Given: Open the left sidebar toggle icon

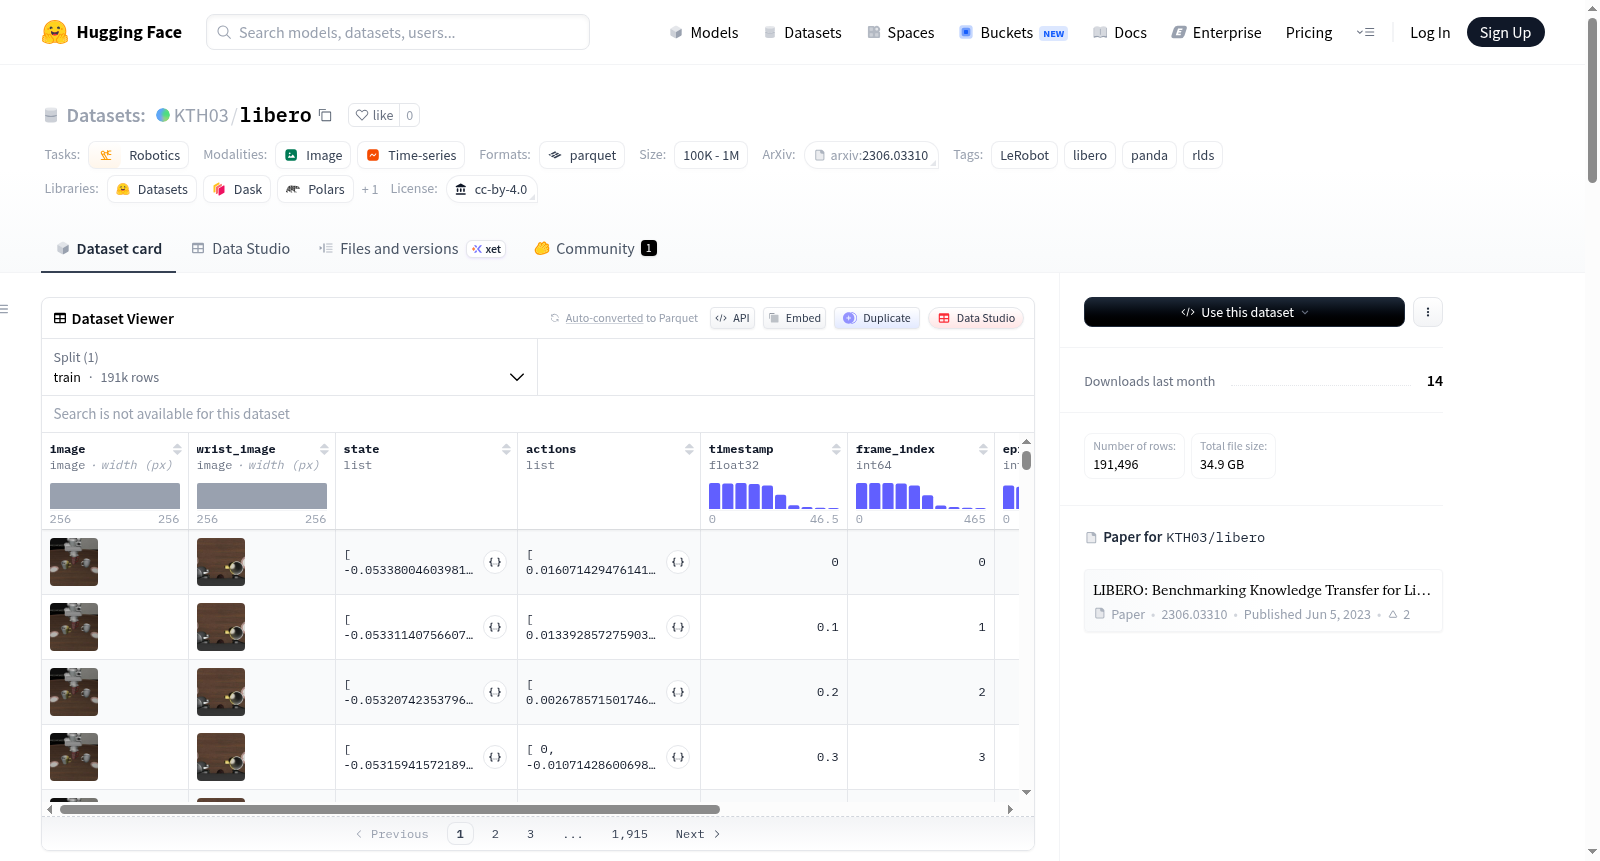Looking at the screenshot, I should coord(4,309).
